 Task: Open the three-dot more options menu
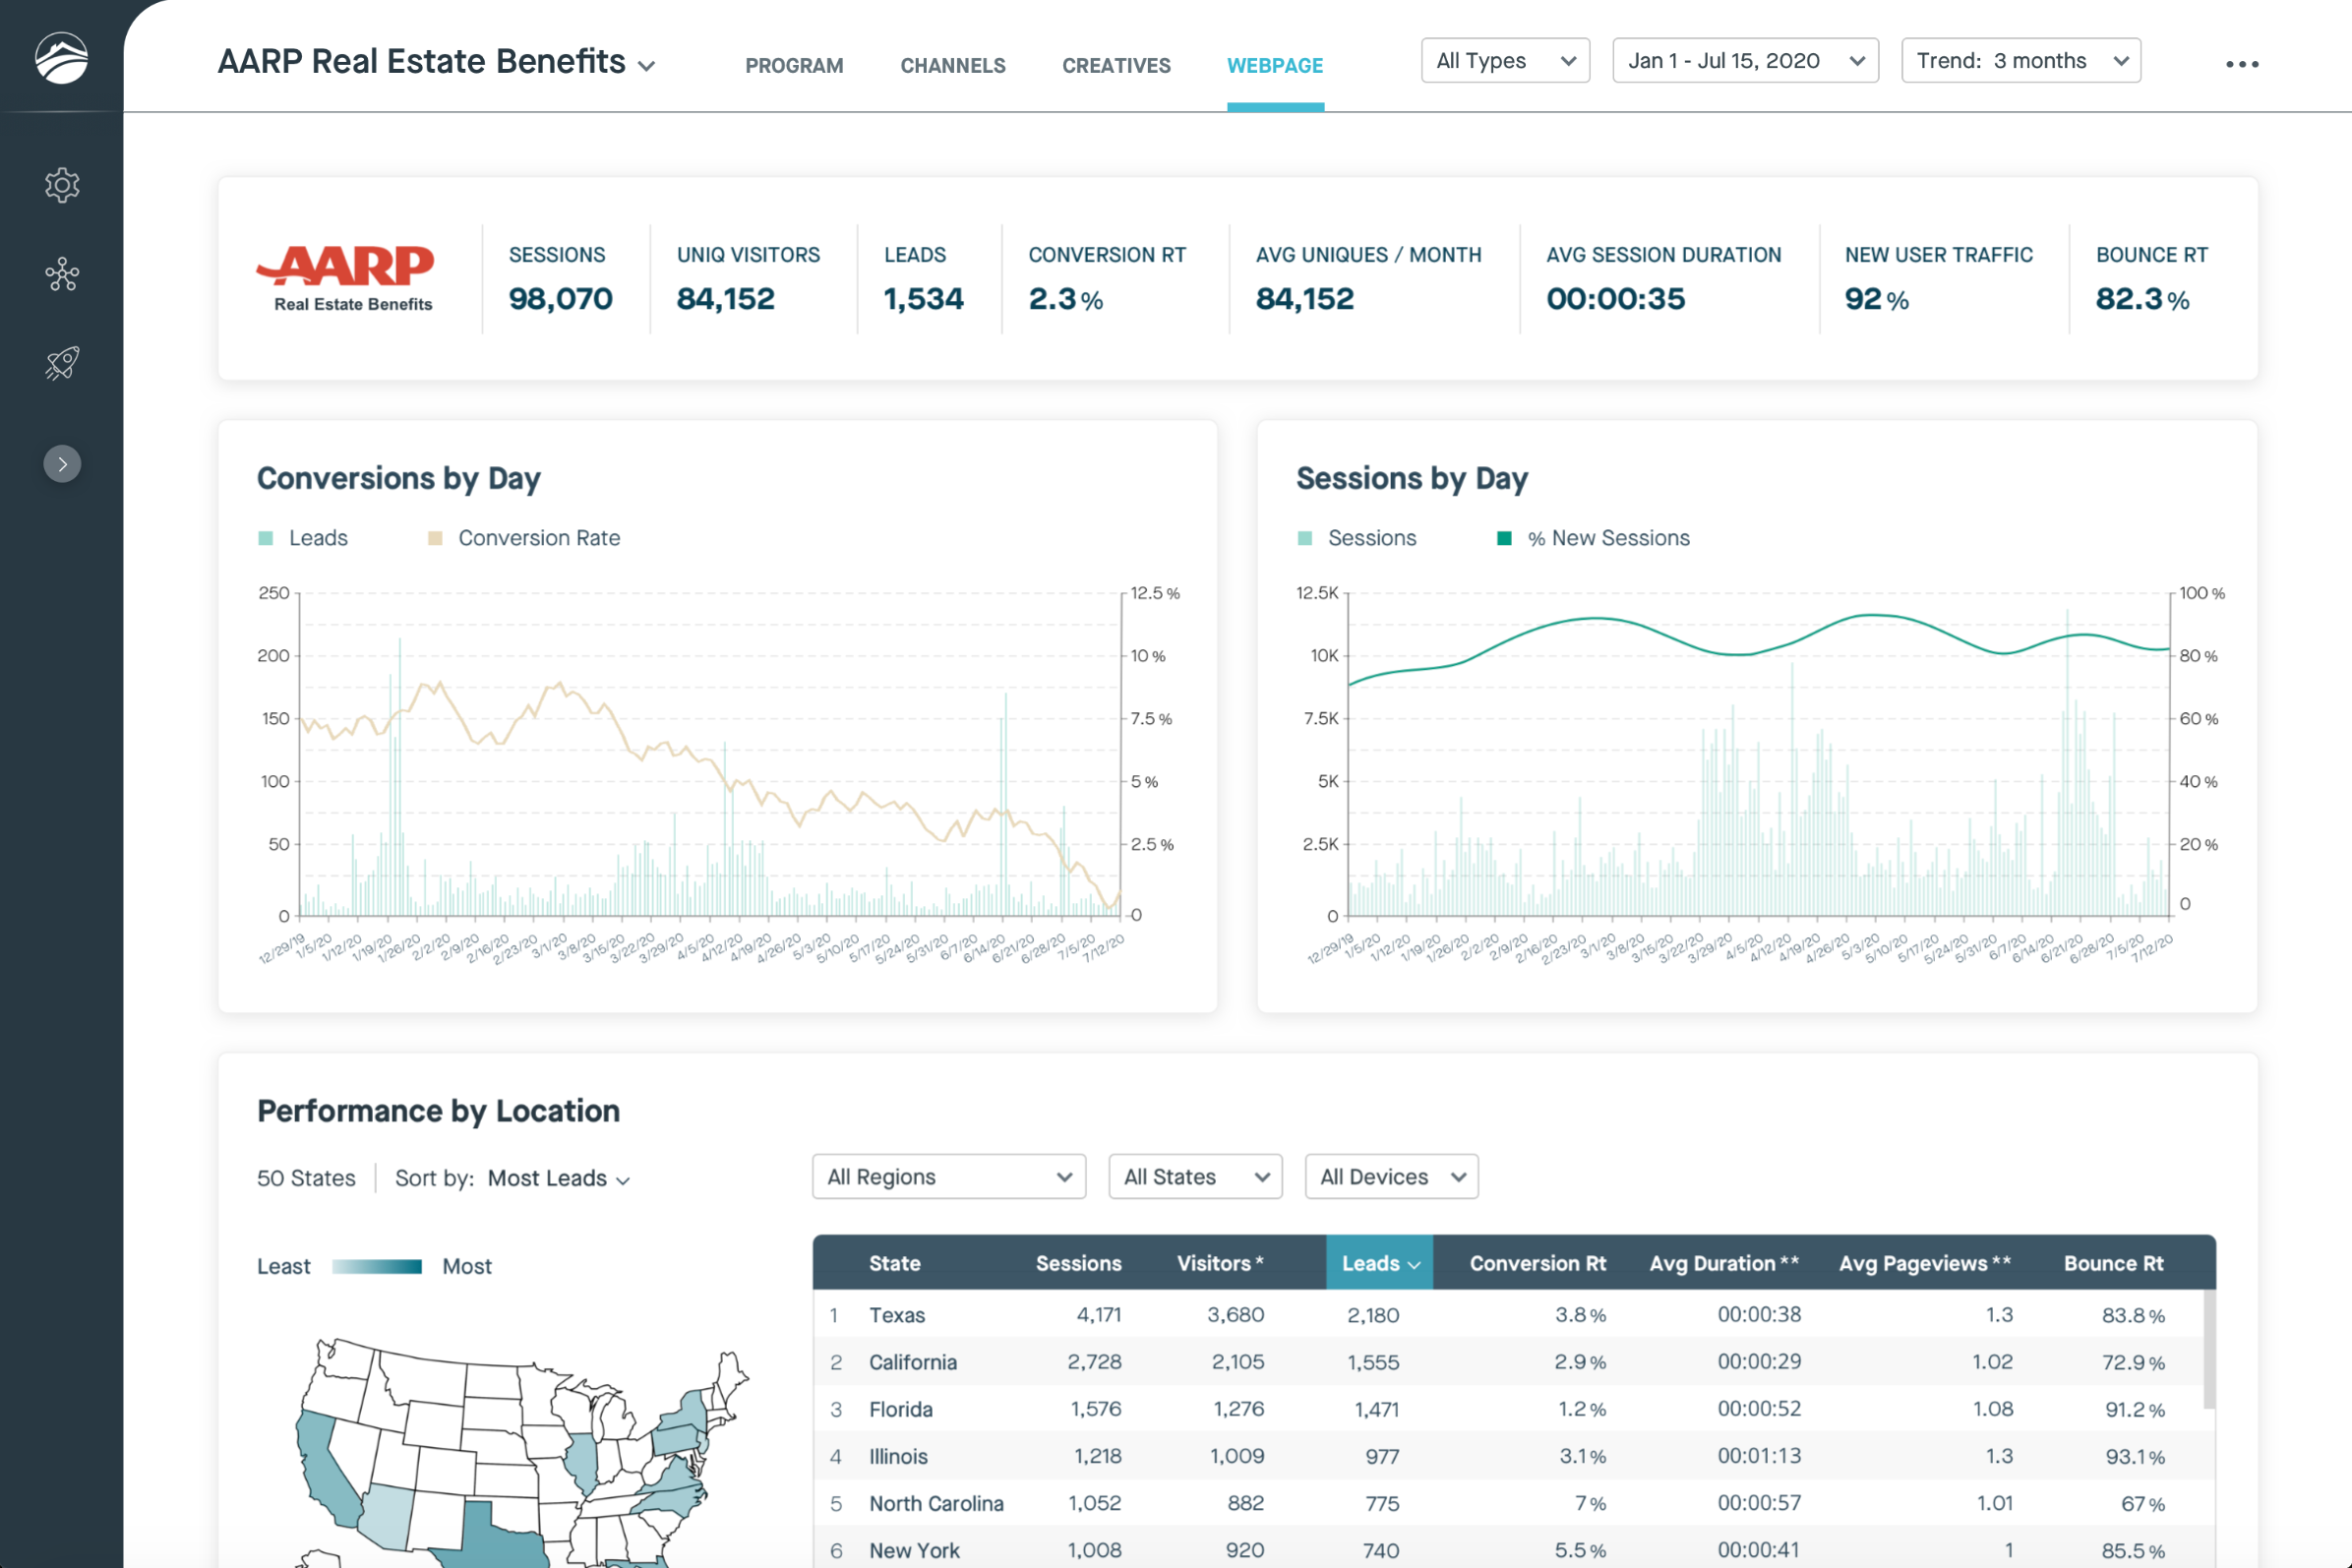tap(2241, 64)
